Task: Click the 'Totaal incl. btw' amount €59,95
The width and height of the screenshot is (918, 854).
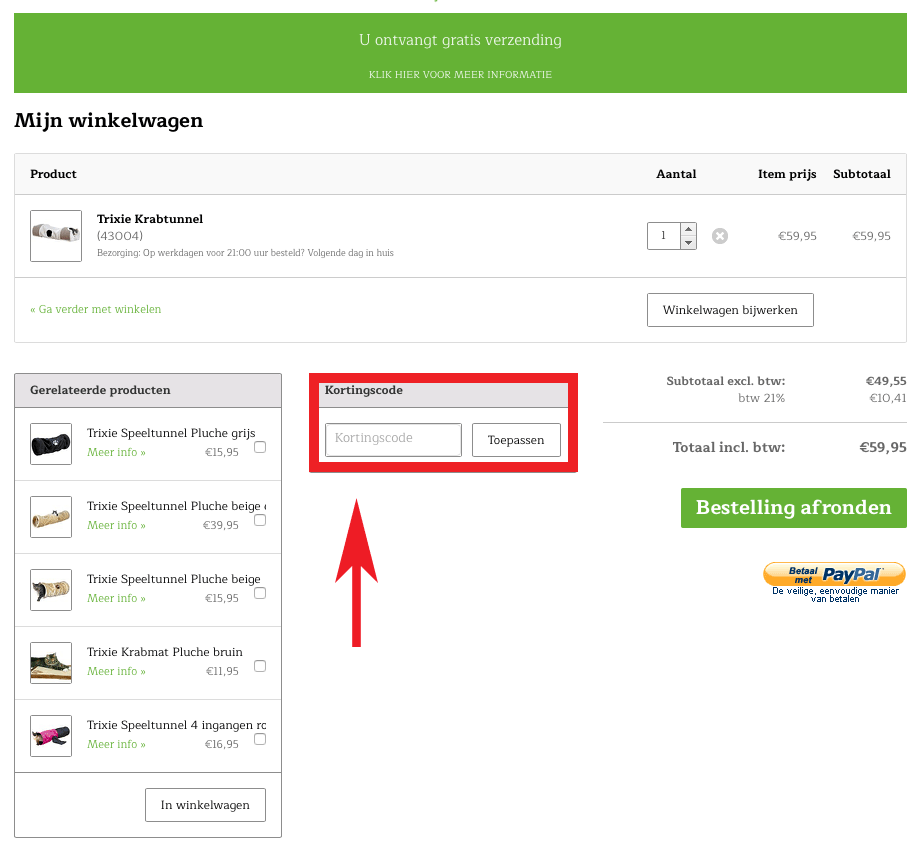Action: pyautogui.click(x=882, y=448)
